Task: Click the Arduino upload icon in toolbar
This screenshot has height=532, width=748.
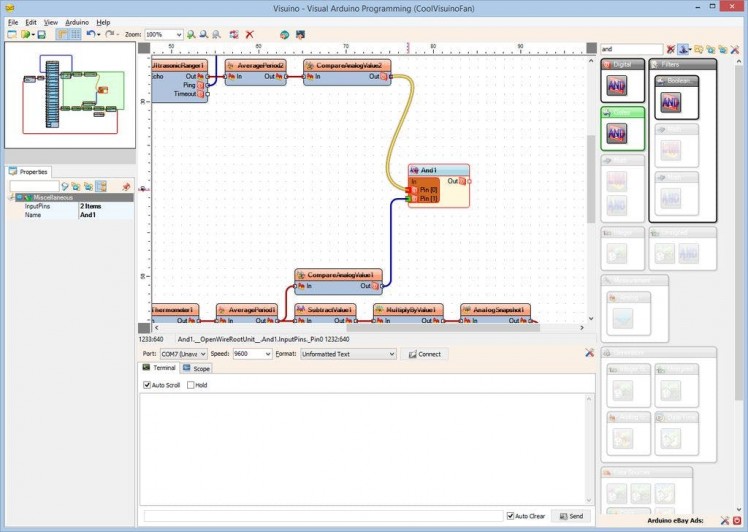Action: pos(300,34)
